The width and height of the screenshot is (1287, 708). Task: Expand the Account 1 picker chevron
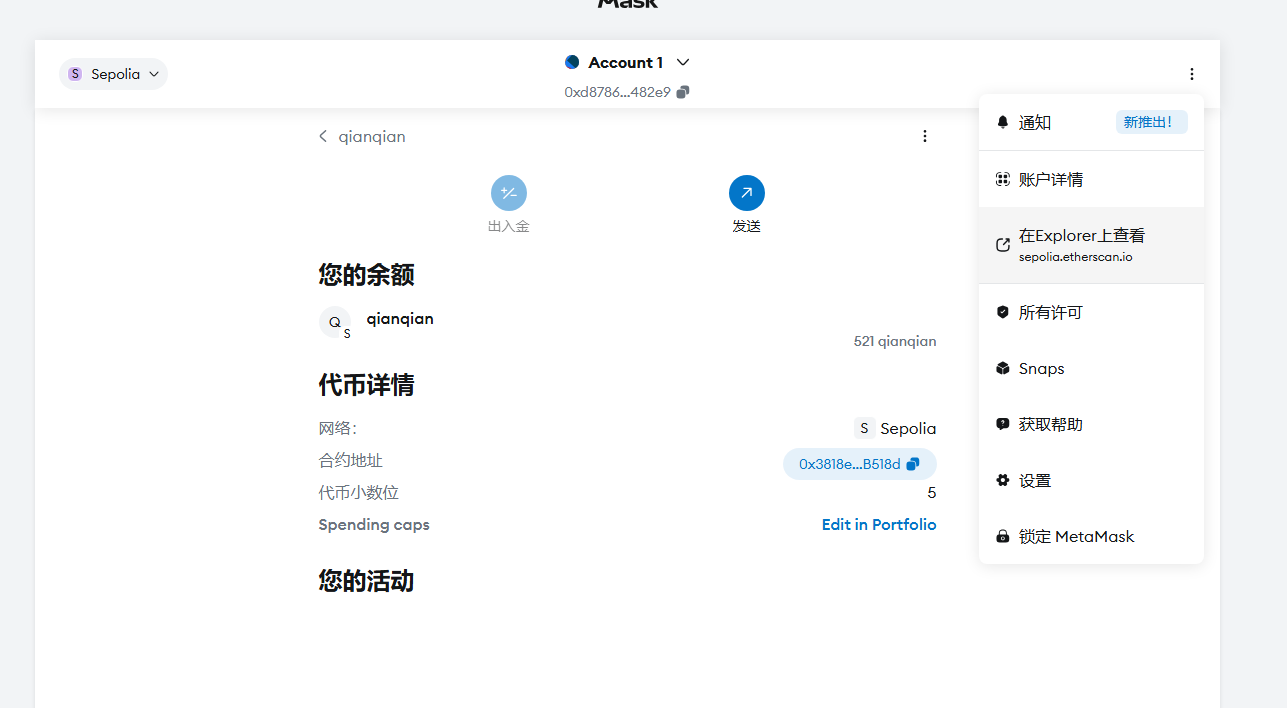[683, 62]
